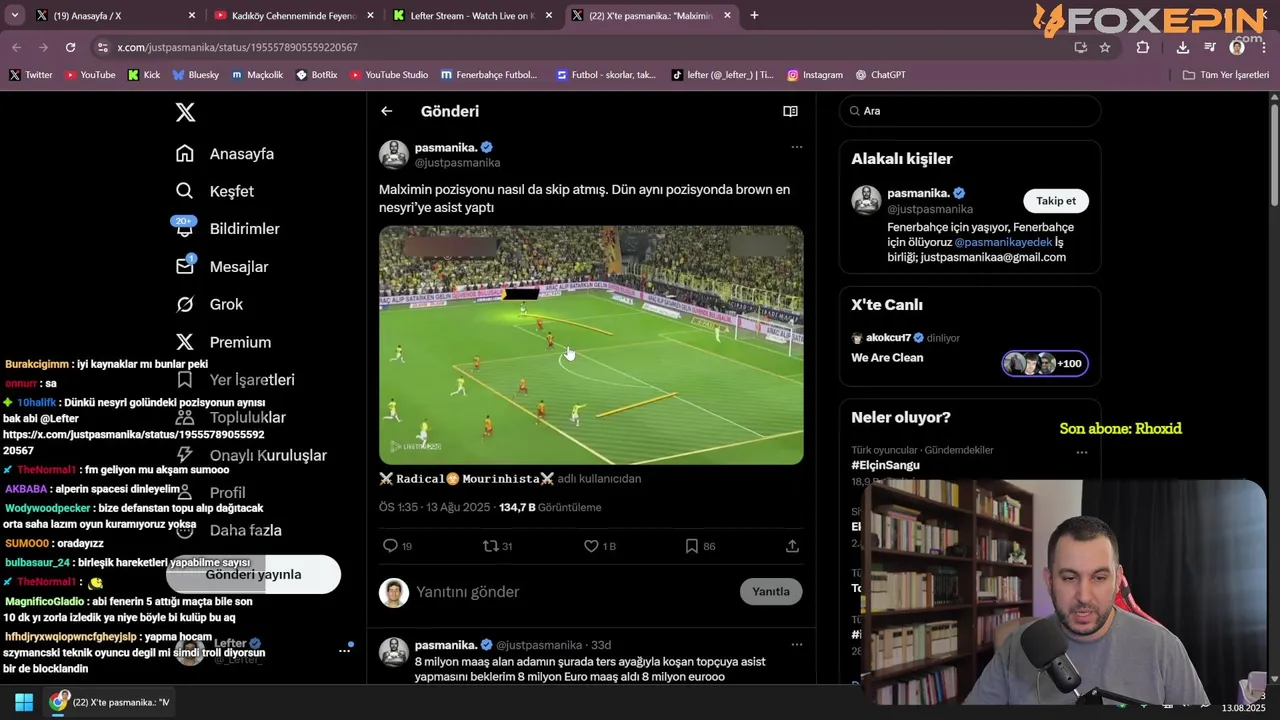This screenshot has height=720, width=1280.
Task: Open more options for #ElçinSangu trend
Action: (1081, 452)
